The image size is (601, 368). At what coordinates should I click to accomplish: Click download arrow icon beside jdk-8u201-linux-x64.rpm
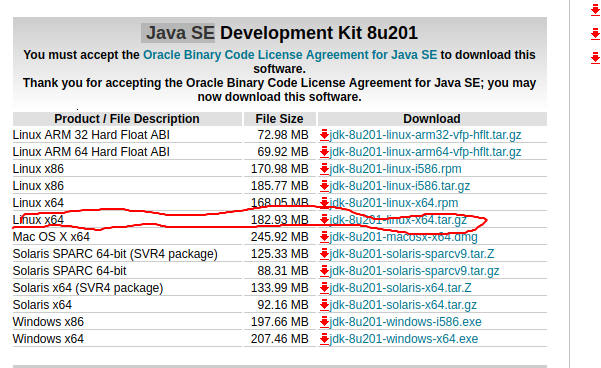pos(324,203)
